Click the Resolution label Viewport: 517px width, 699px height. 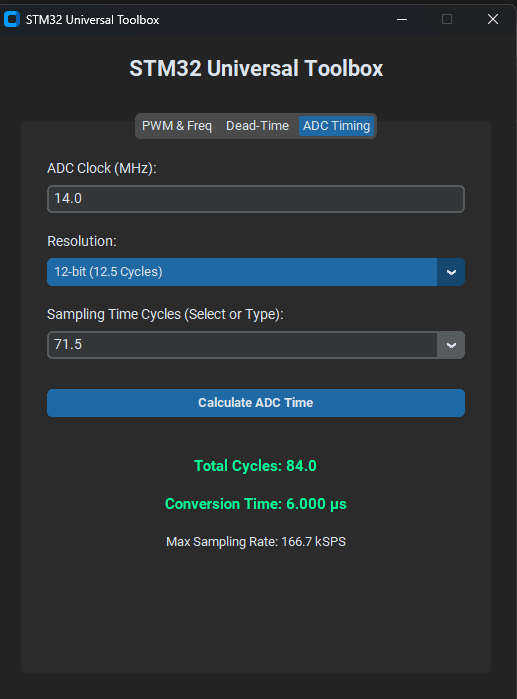(x=82, y=241)
